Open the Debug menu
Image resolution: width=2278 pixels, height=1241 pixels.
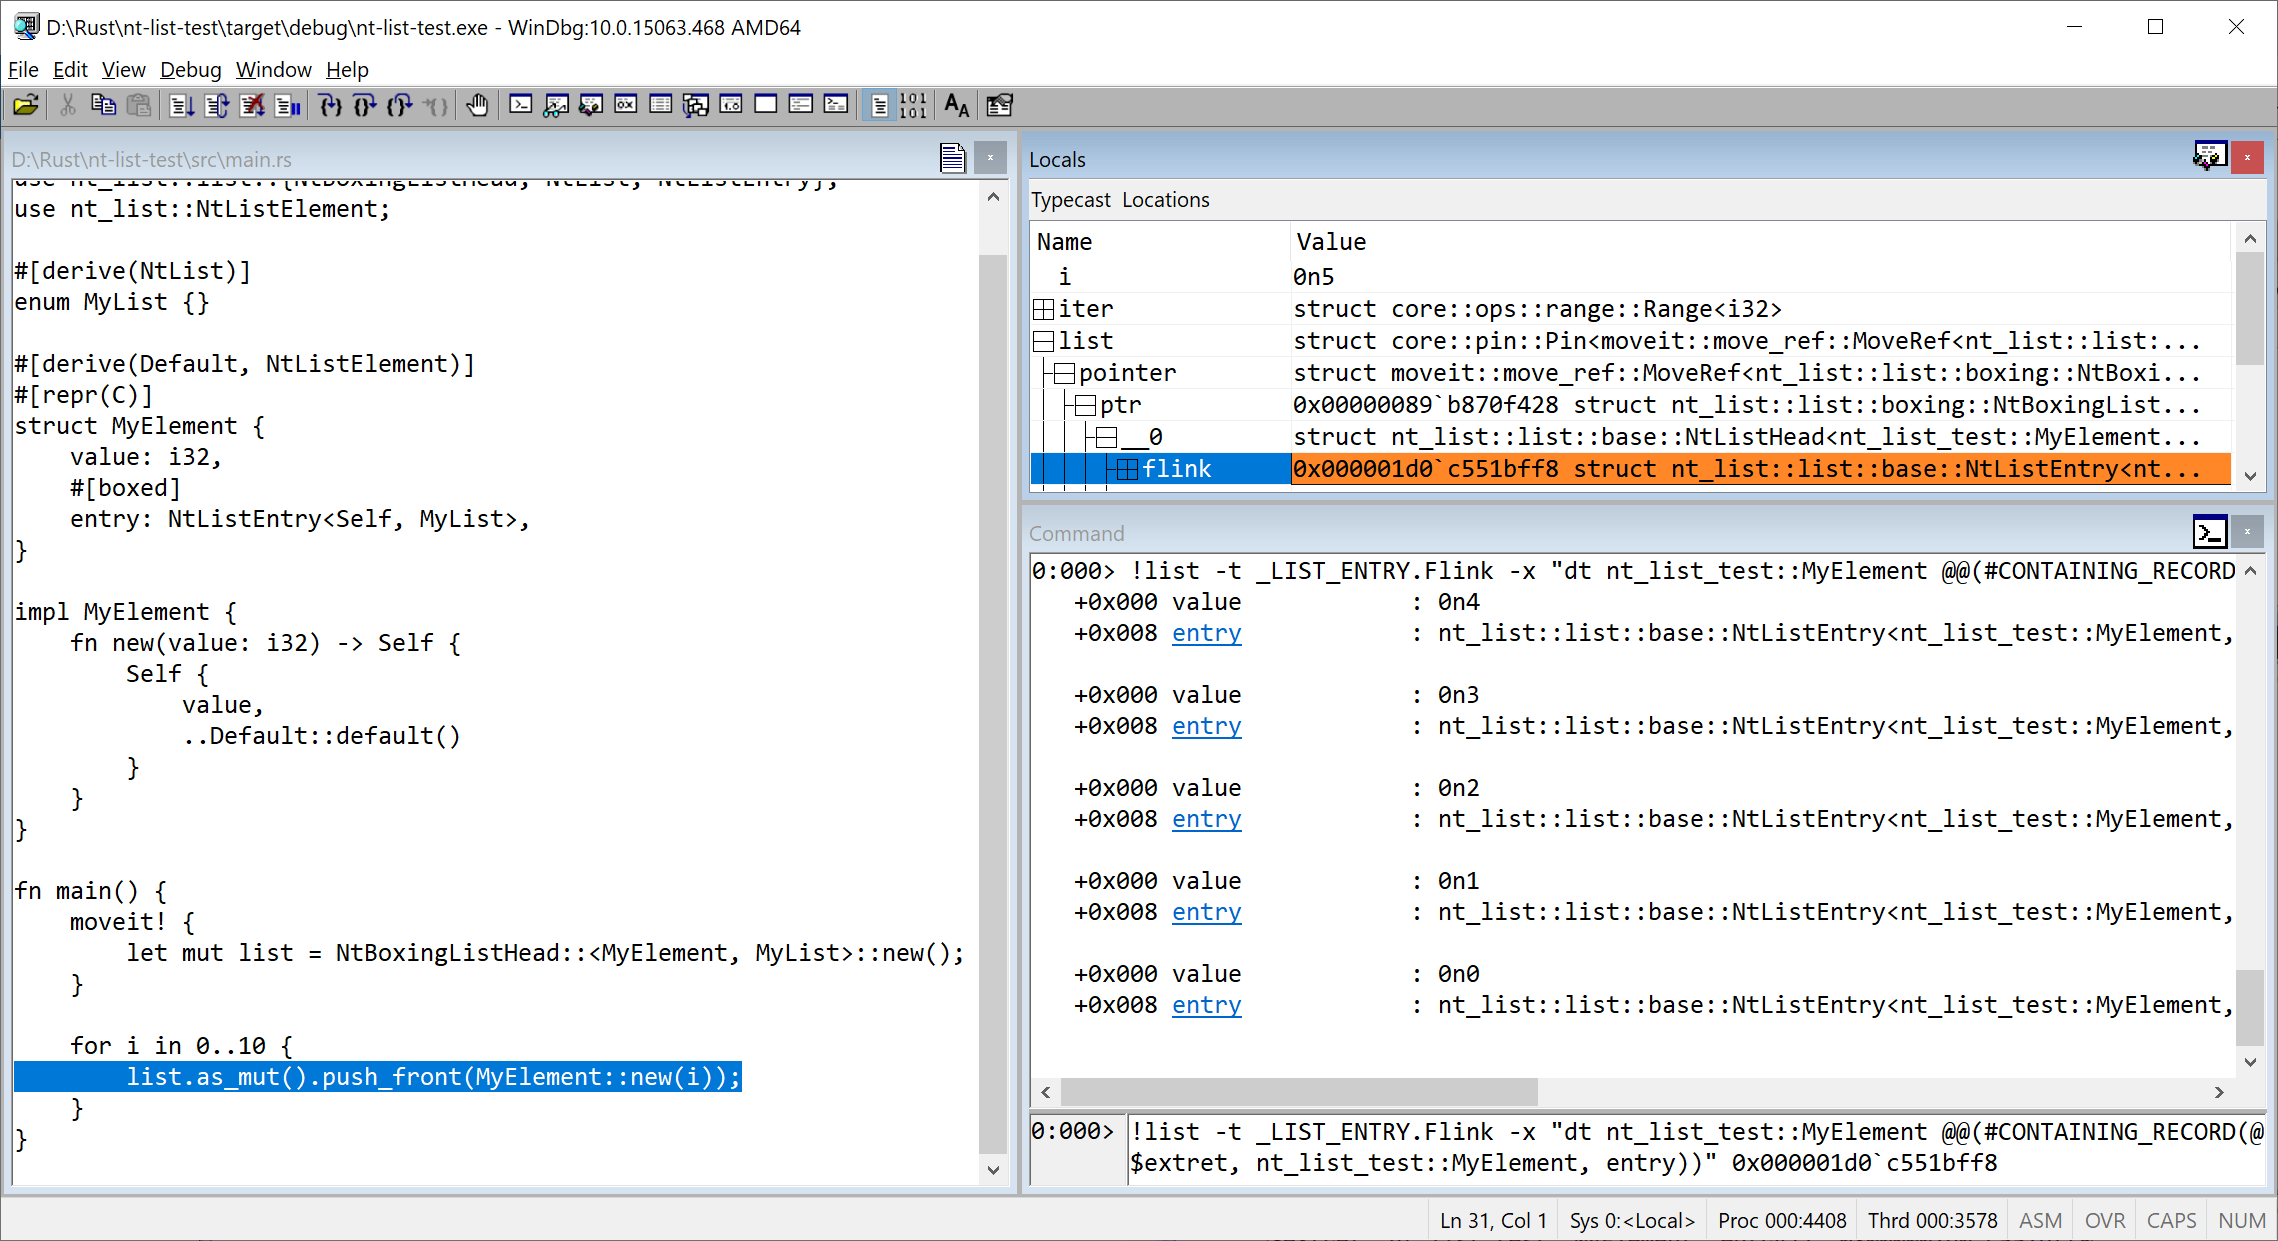pos(190,70)
